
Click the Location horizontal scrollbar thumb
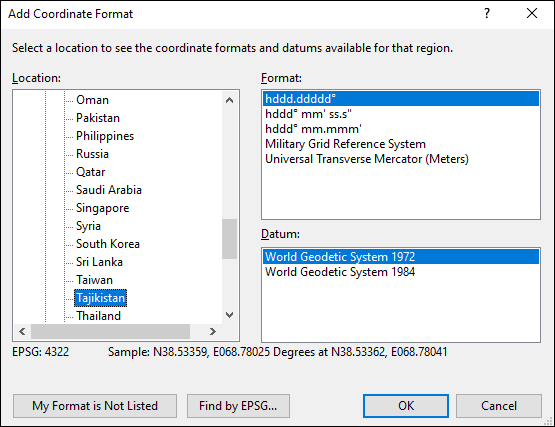(x=110, y=331)
